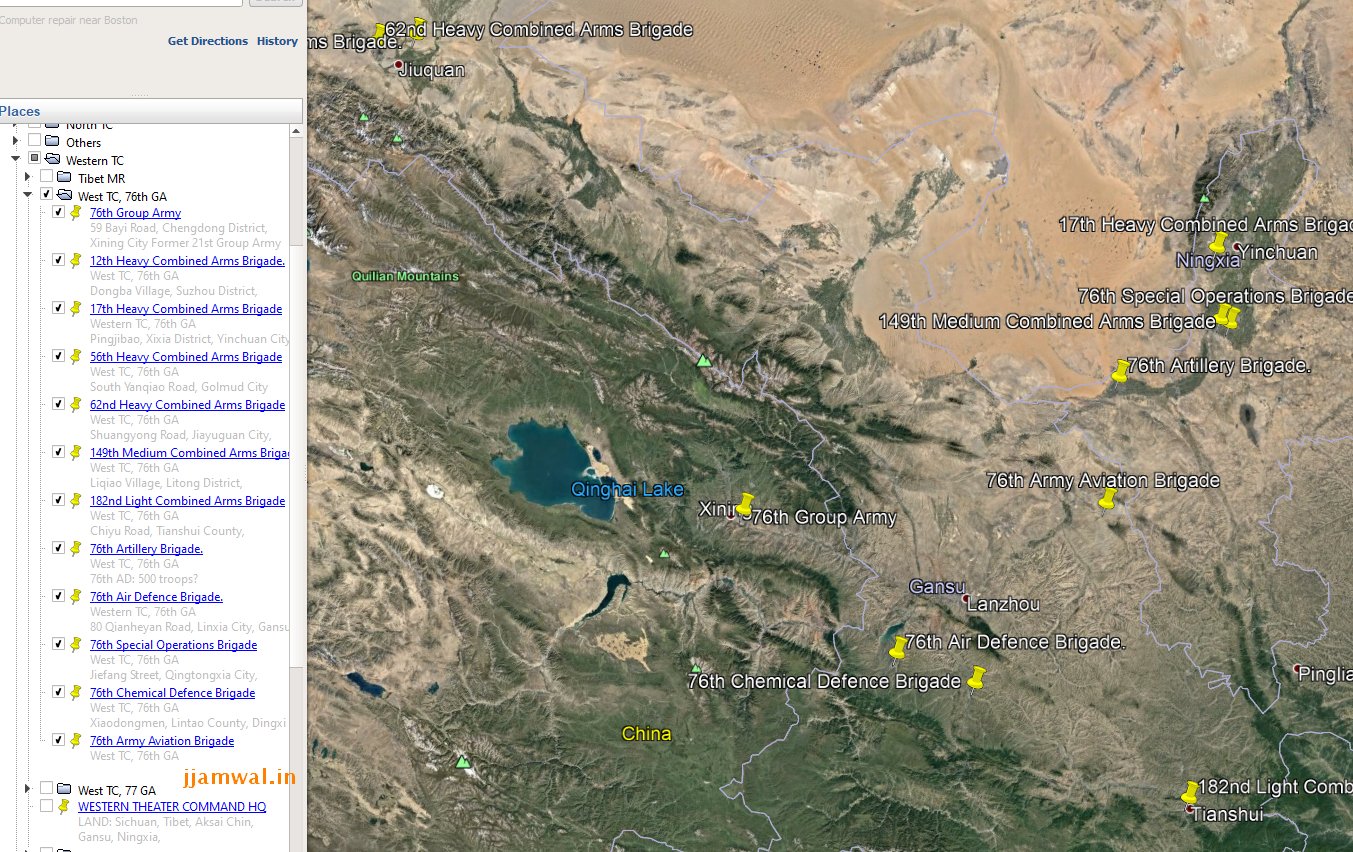Click the Qinghai Lake label on map

click(x=627, y=489)
